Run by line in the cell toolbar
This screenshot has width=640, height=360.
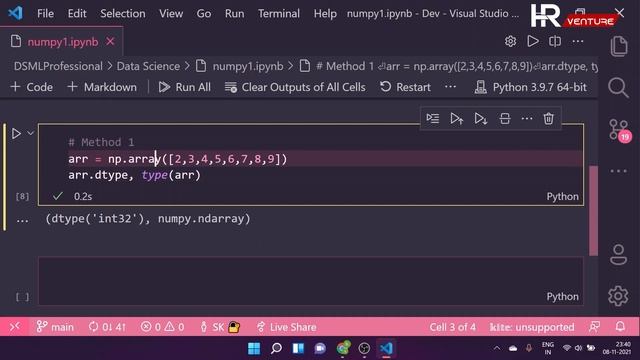pos(433,118)
